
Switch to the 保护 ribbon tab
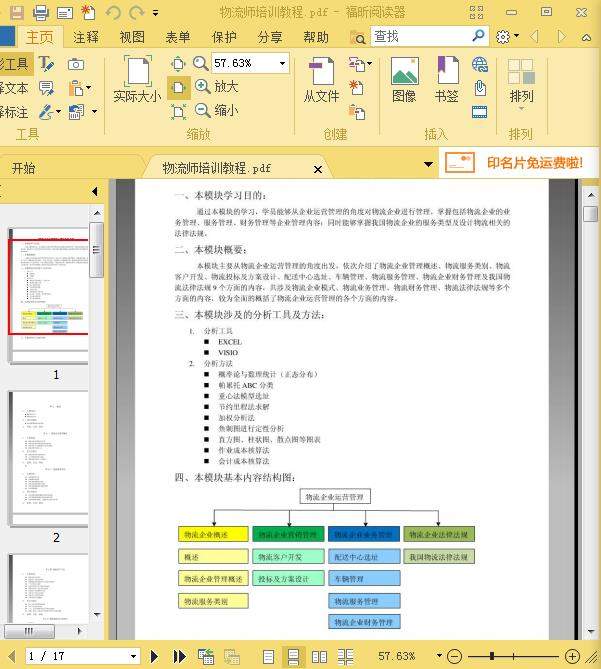pyautogui.click(x=224, y=37)
